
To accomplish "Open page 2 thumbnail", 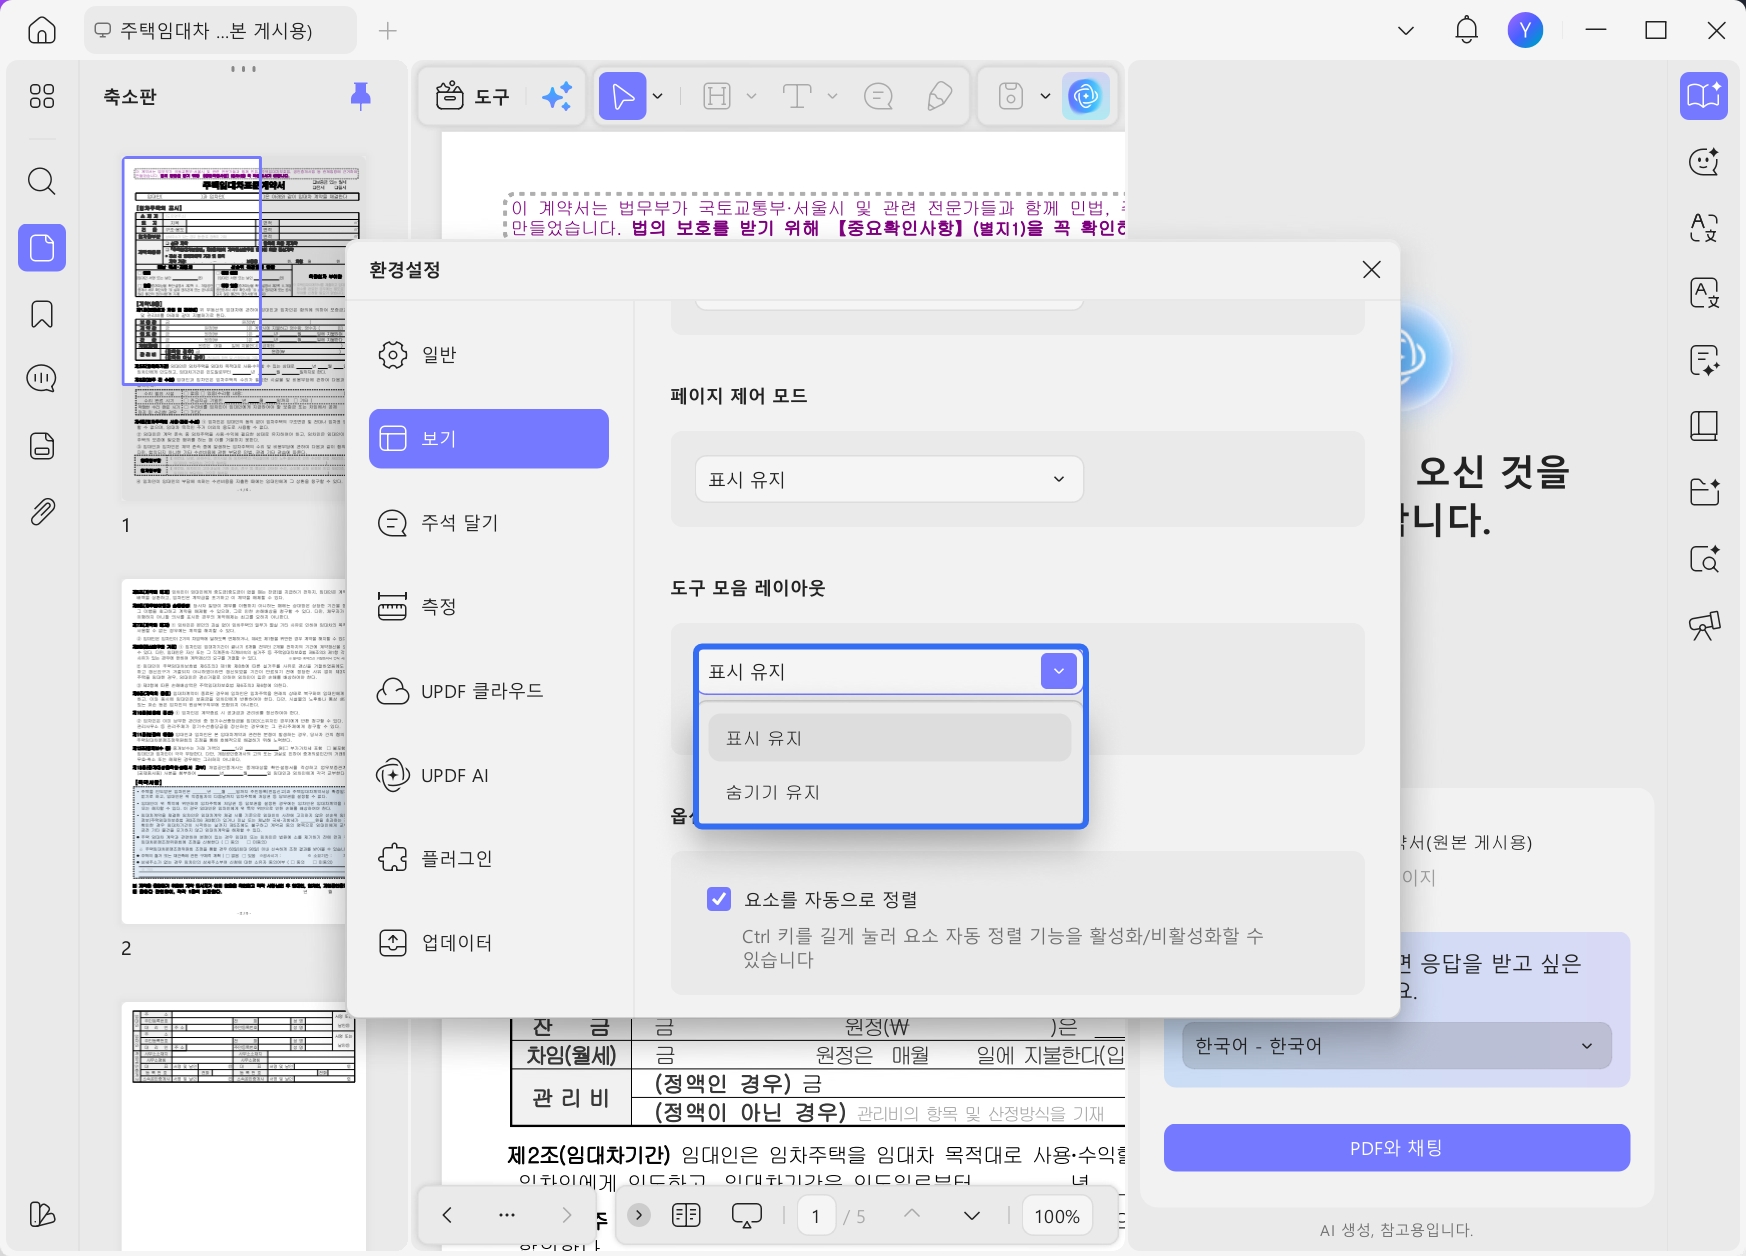I will 234,751.
